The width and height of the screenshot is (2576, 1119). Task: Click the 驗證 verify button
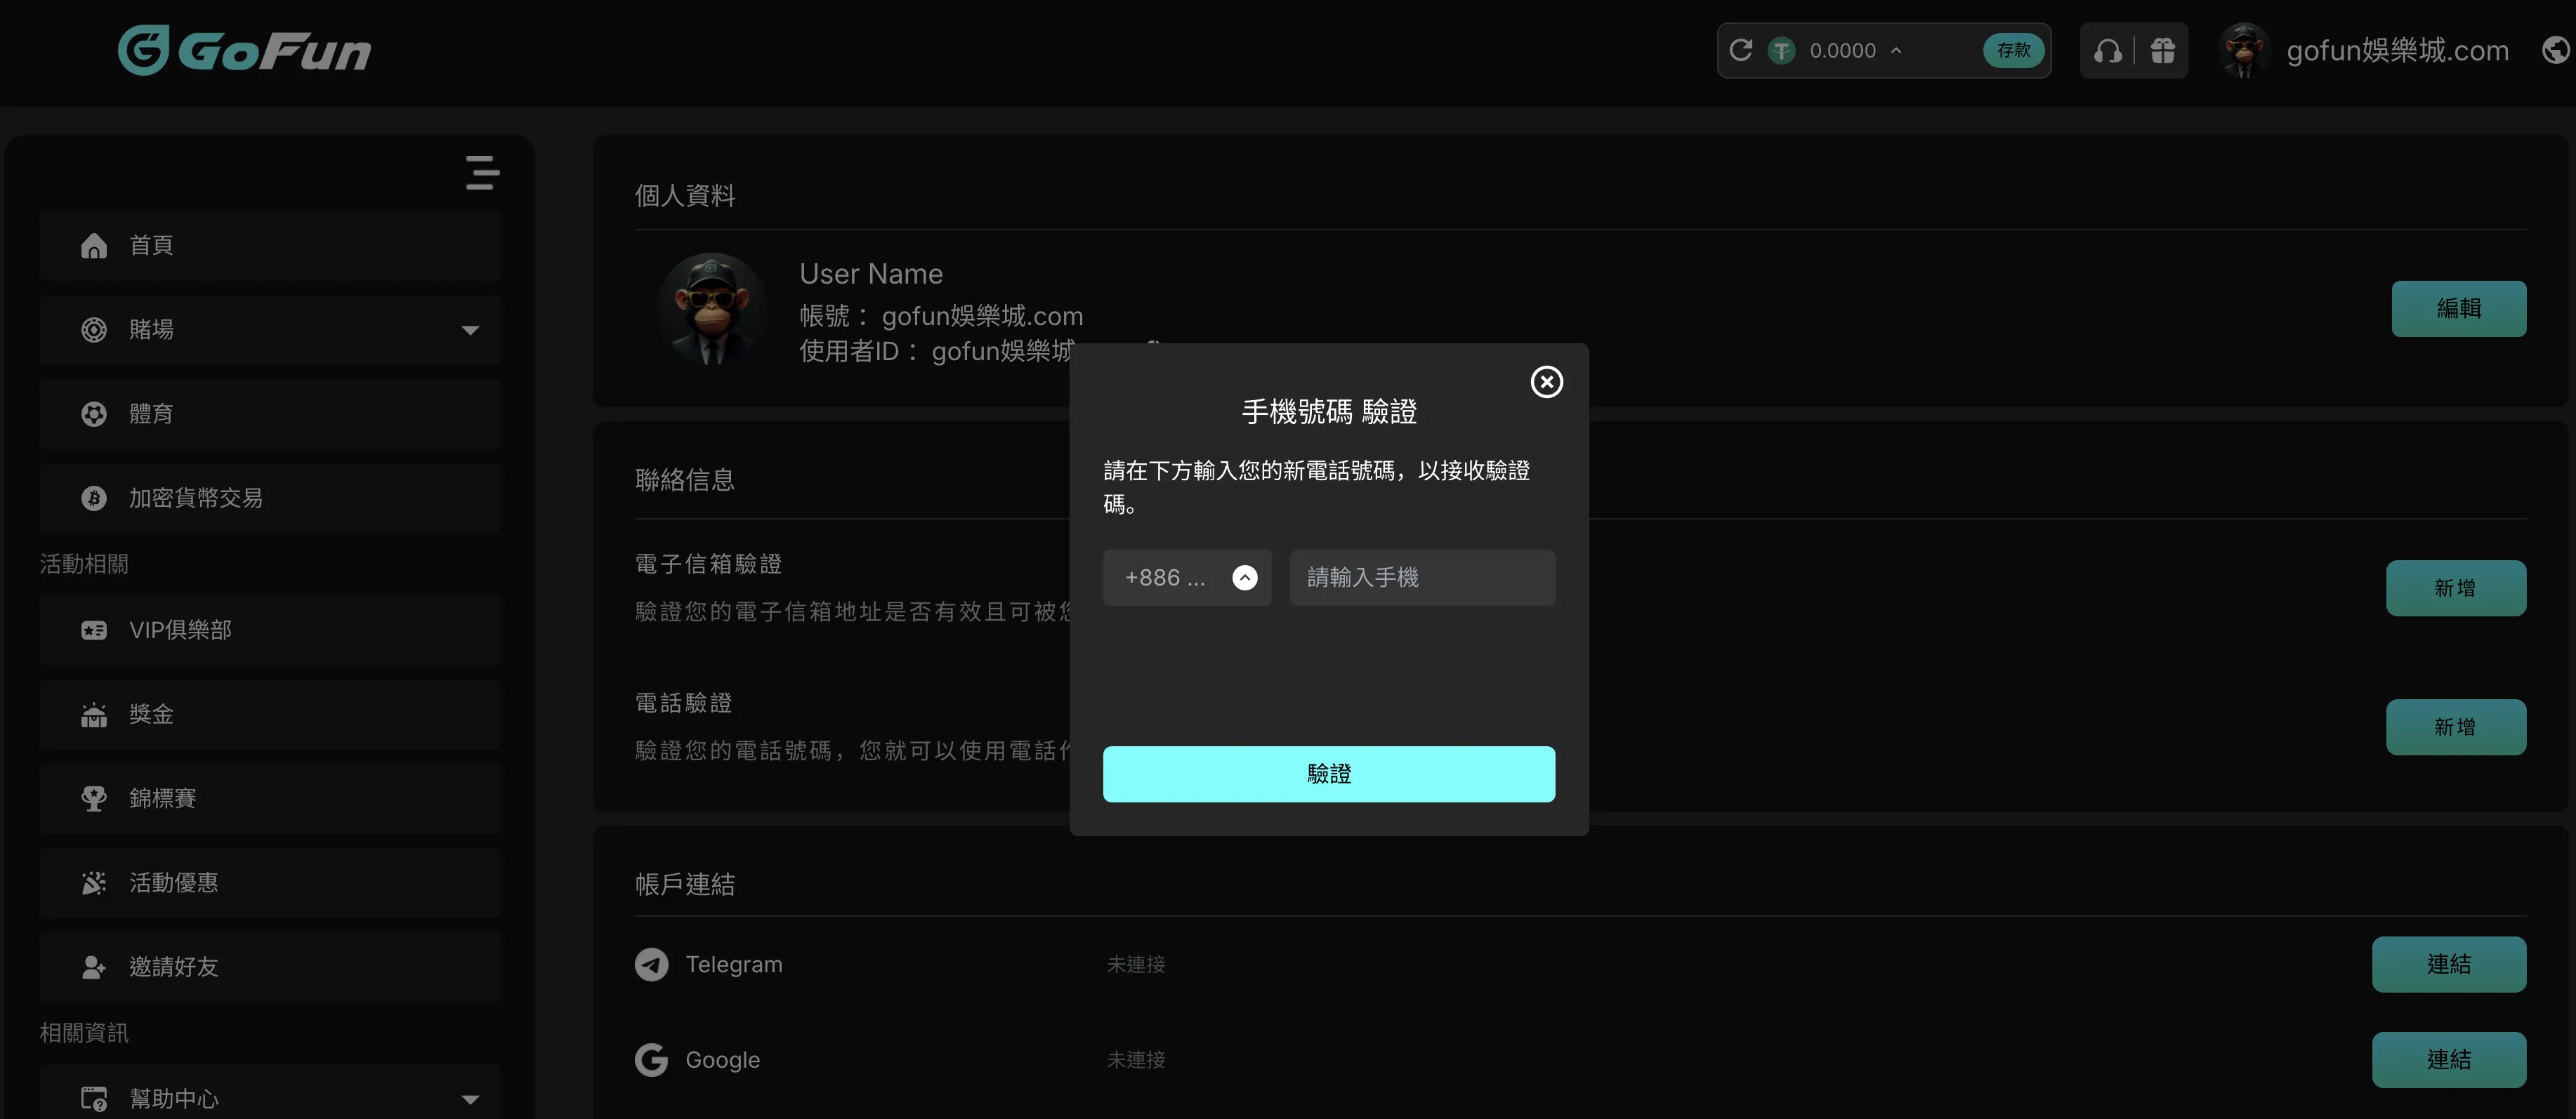click(x=1328, y=773)
